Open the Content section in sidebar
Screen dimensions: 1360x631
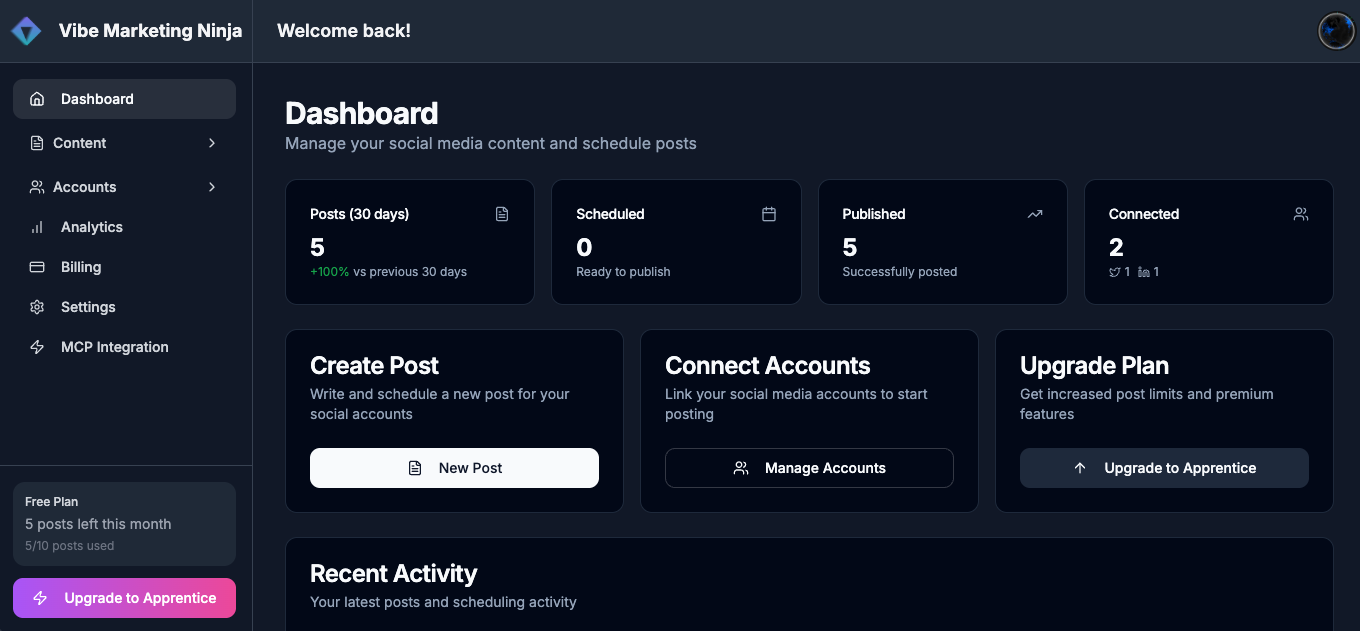click(80, 143)
